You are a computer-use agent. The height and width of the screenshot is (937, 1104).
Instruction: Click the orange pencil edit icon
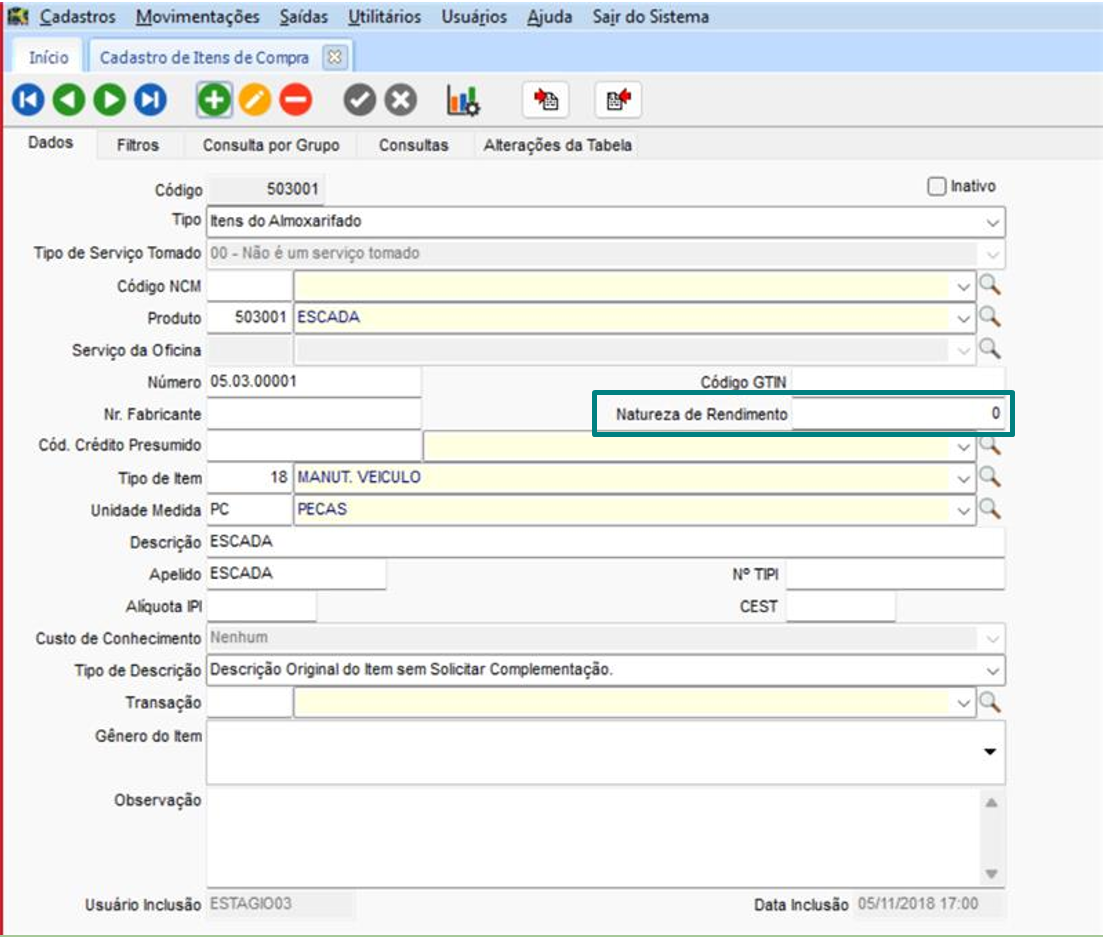click(x=254, y=100)
